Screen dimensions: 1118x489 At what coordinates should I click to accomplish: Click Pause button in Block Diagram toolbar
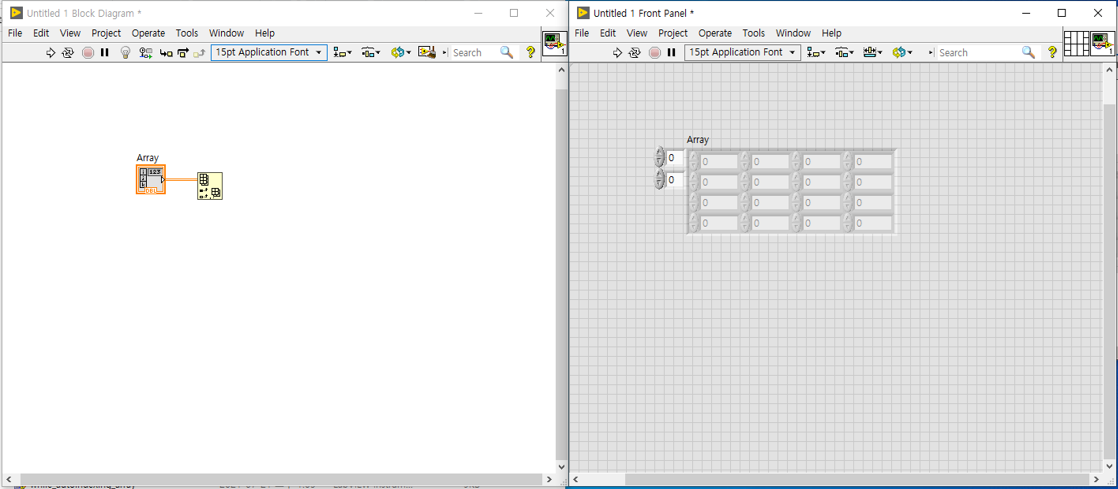(x=105, y=53)
